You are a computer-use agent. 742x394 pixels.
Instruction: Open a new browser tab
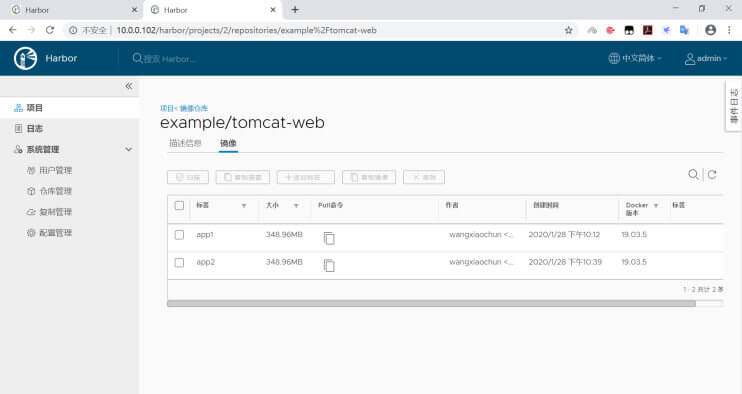(295, 9)
